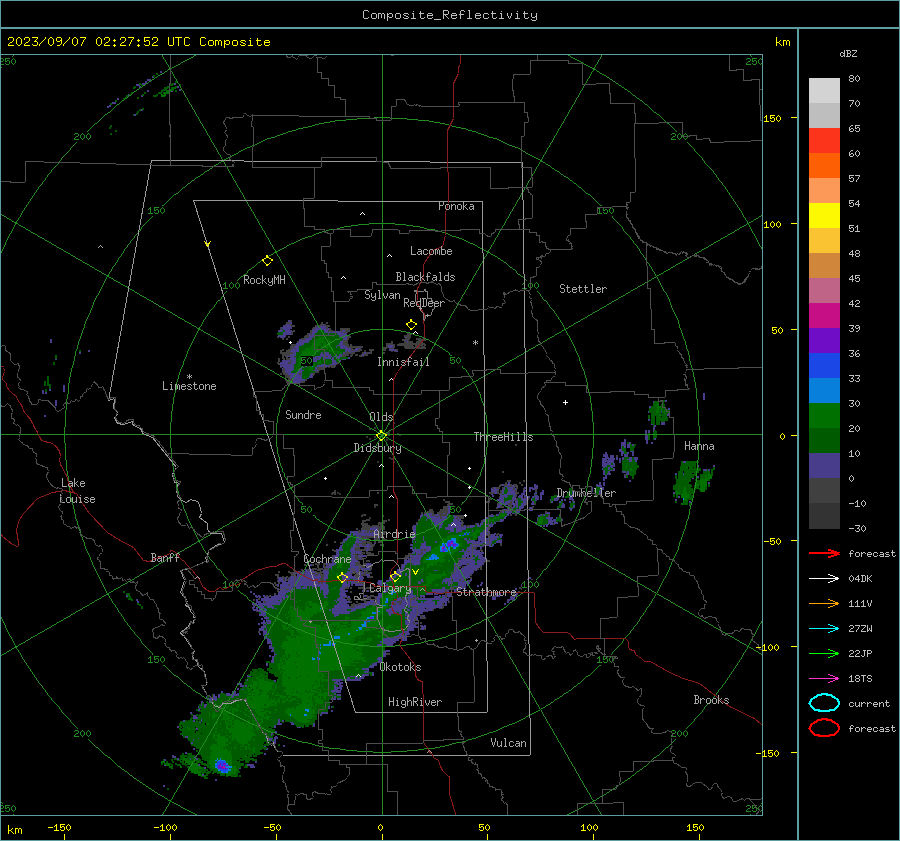Pick the light blue 30–33 dBZ swatch

coord(824,390)
